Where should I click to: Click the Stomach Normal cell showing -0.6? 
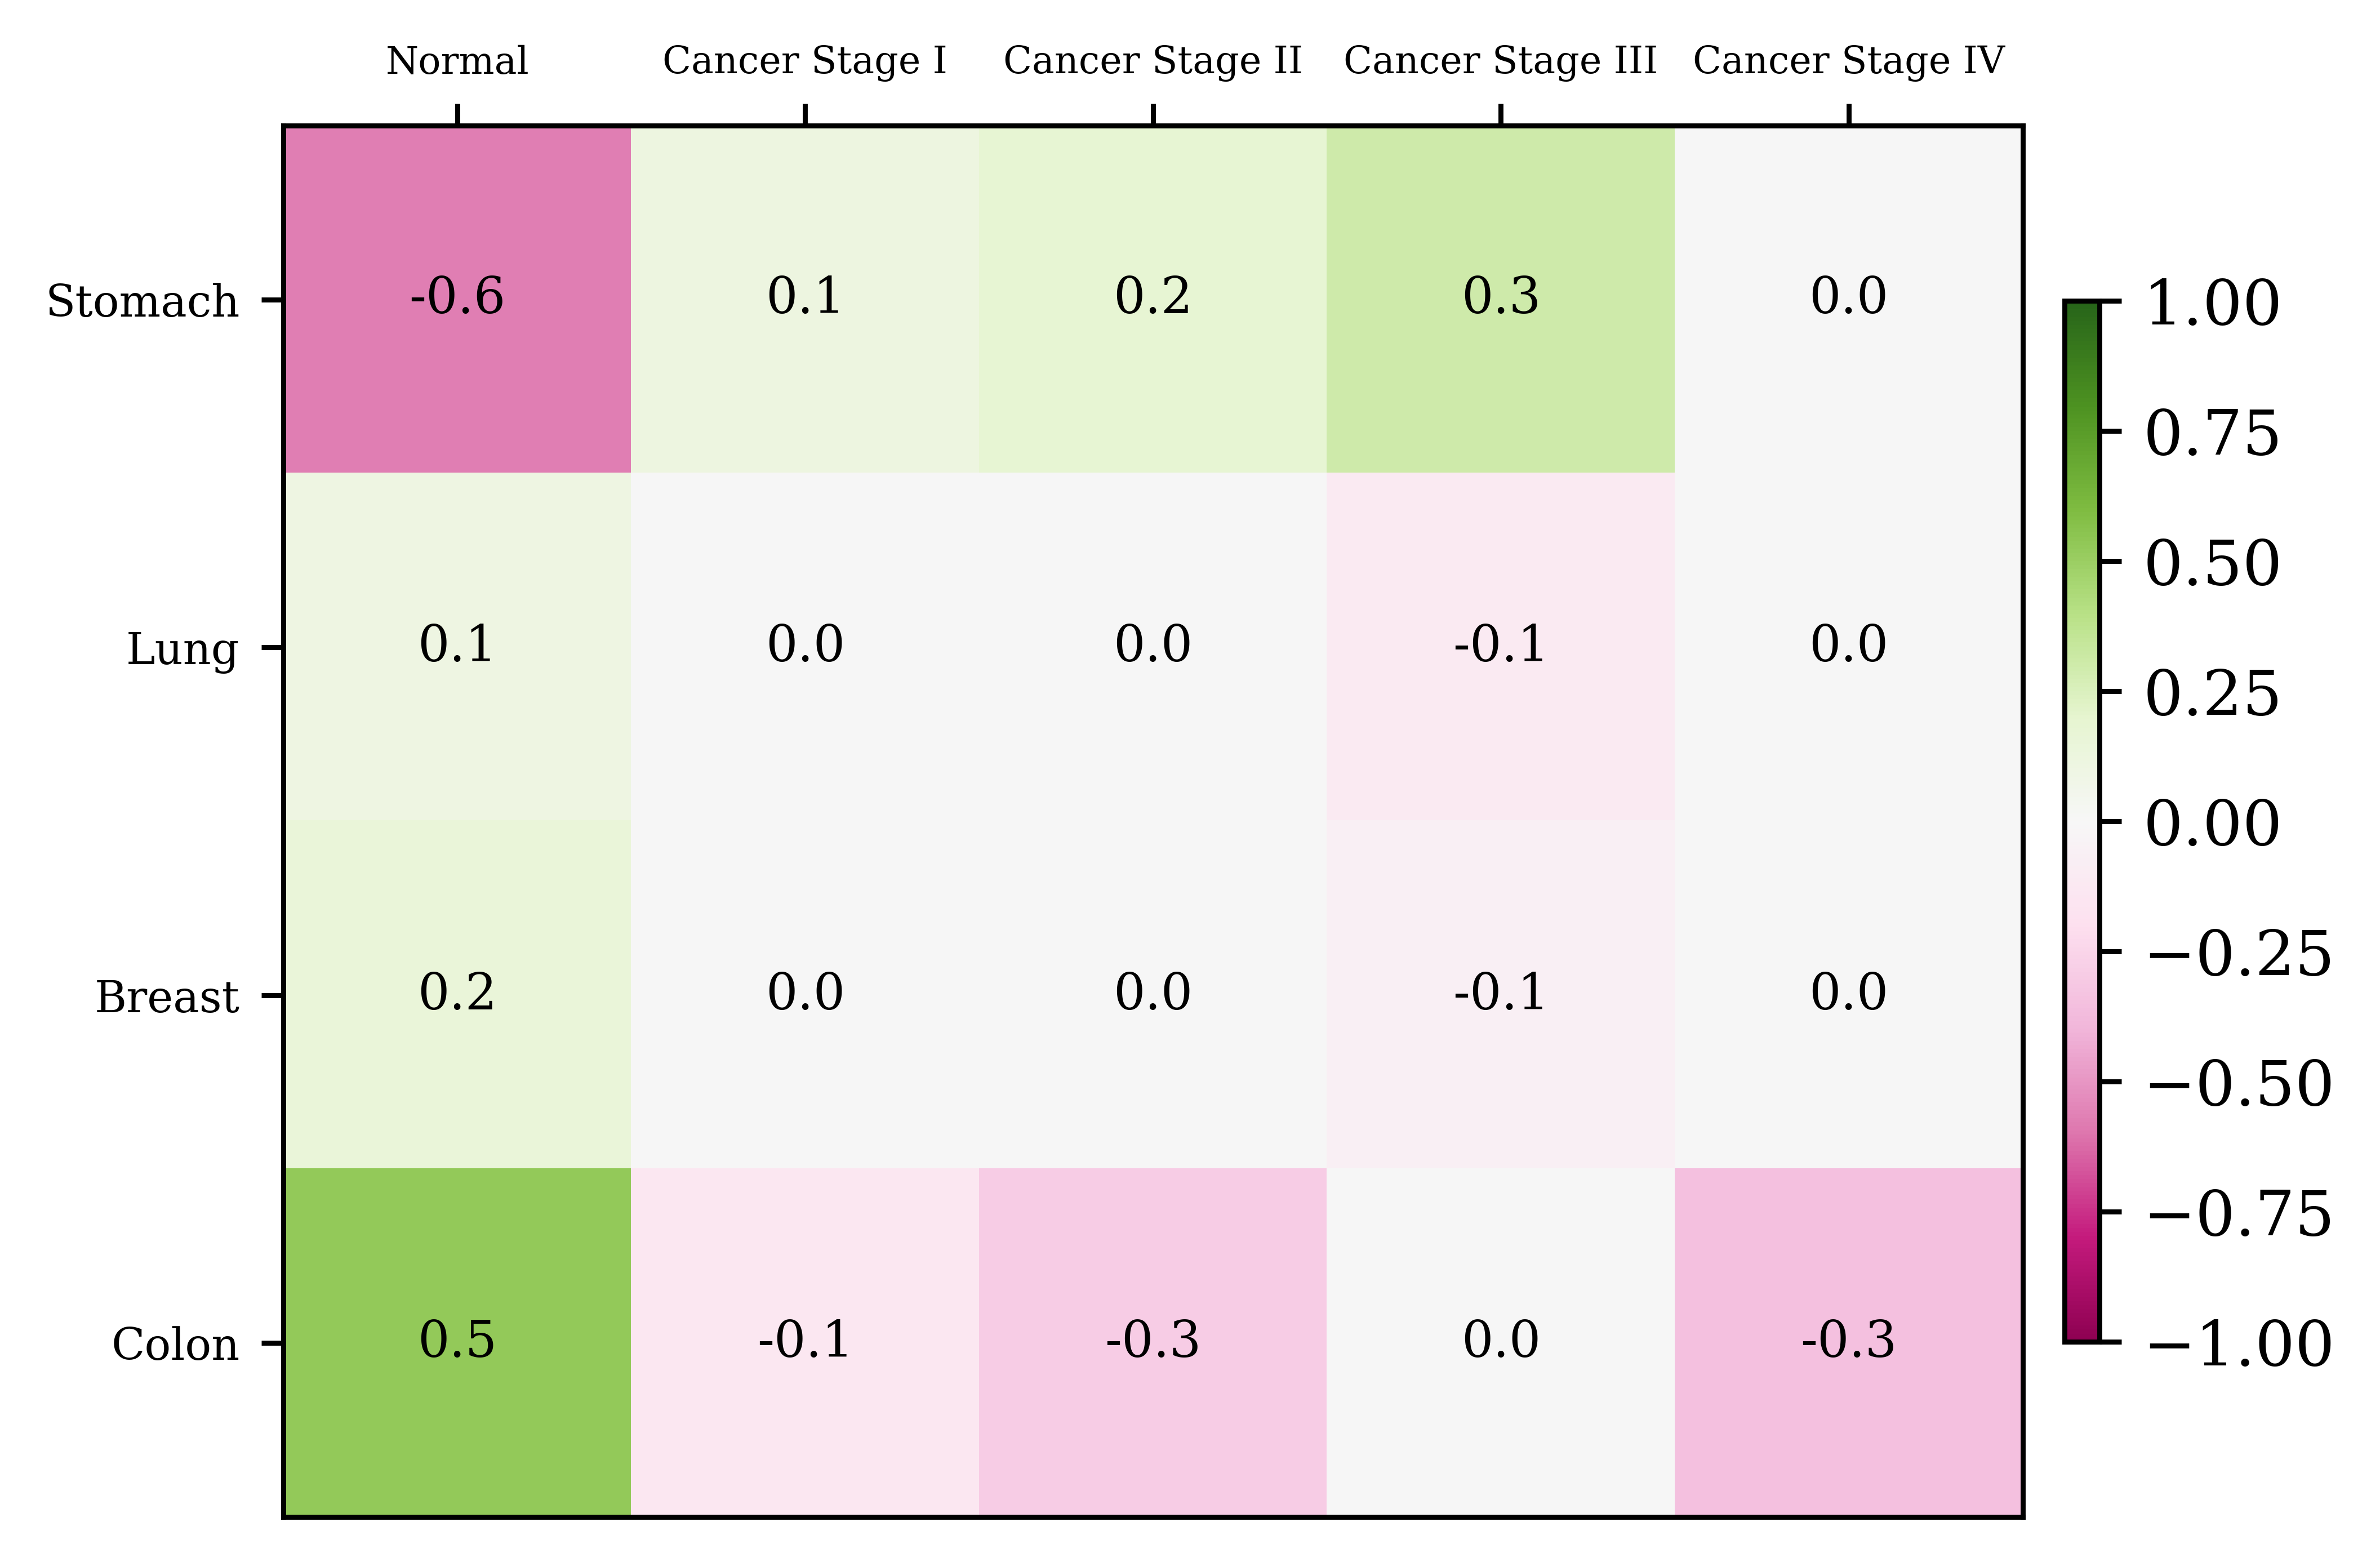tap(457, 299)
